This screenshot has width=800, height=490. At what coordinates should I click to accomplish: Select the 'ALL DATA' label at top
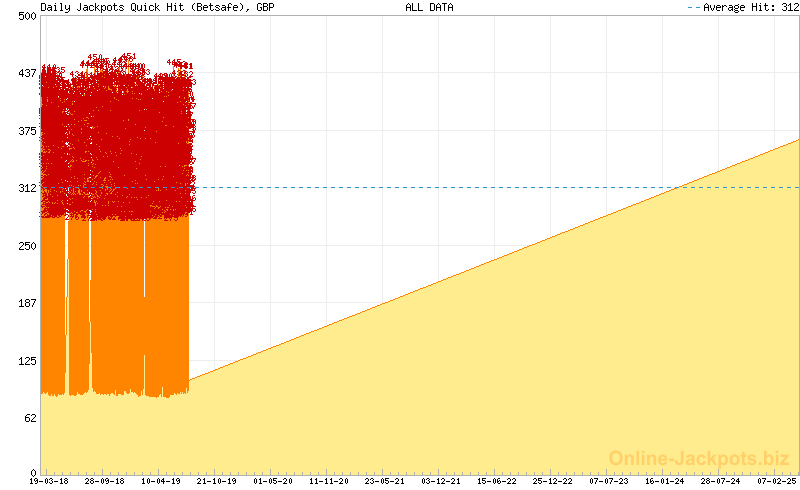[429, 7]
